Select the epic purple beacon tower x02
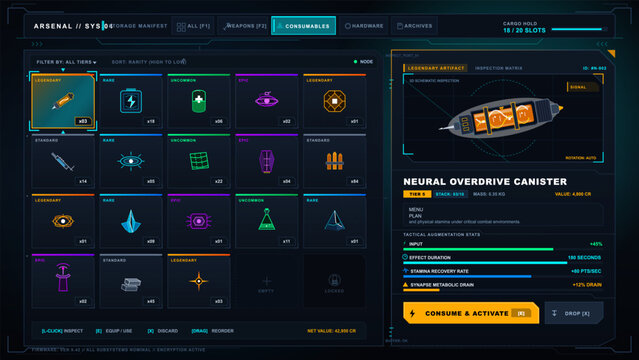 pos(63,281)
